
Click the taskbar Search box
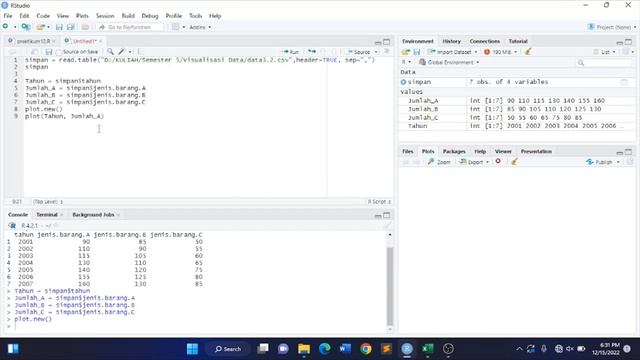click(x=228, y=349)
